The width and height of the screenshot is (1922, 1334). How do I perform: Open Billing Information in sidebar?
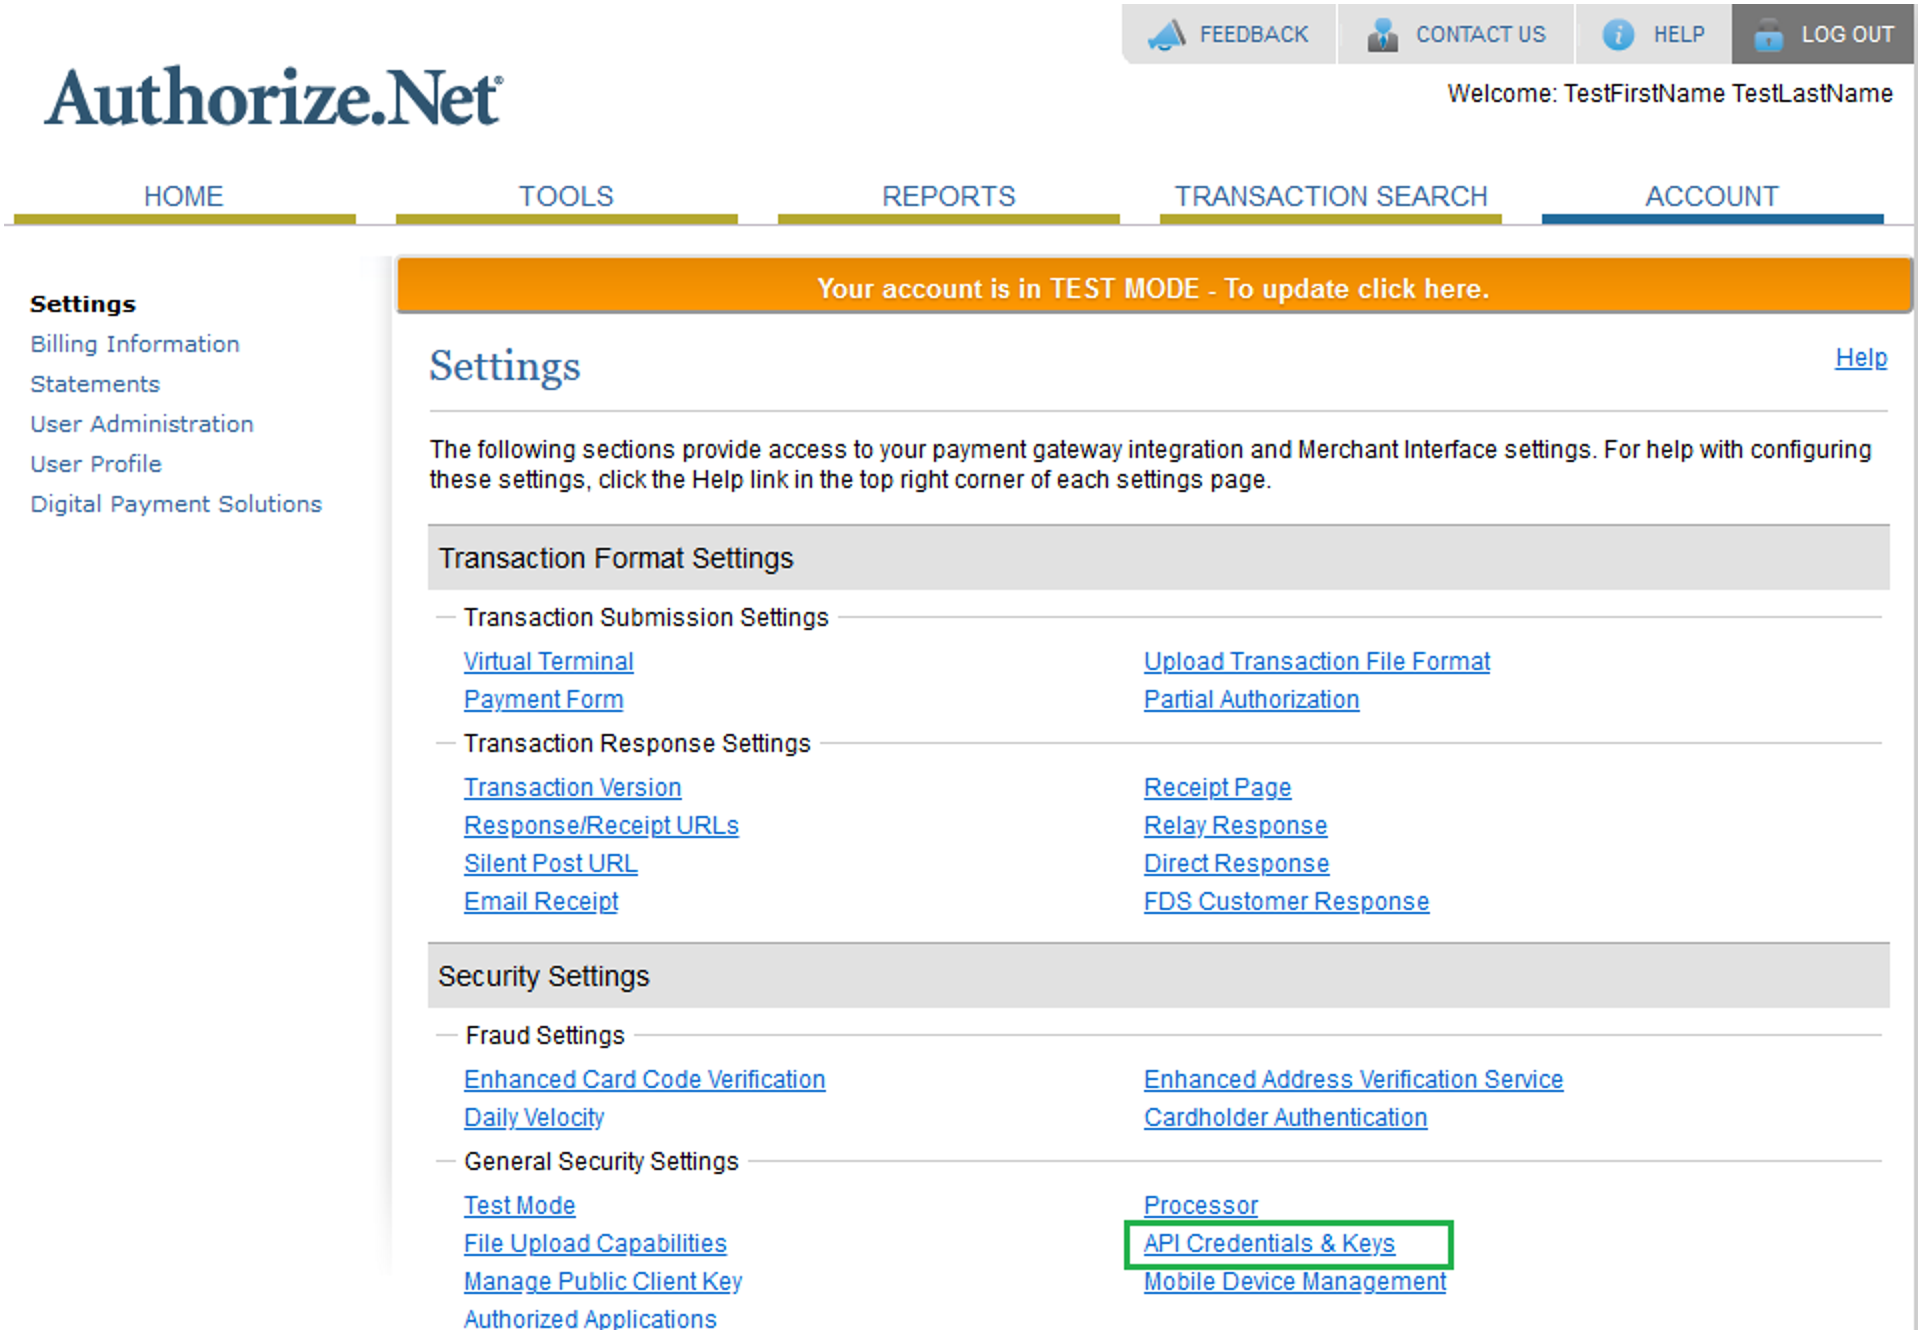tap(135, 344)
